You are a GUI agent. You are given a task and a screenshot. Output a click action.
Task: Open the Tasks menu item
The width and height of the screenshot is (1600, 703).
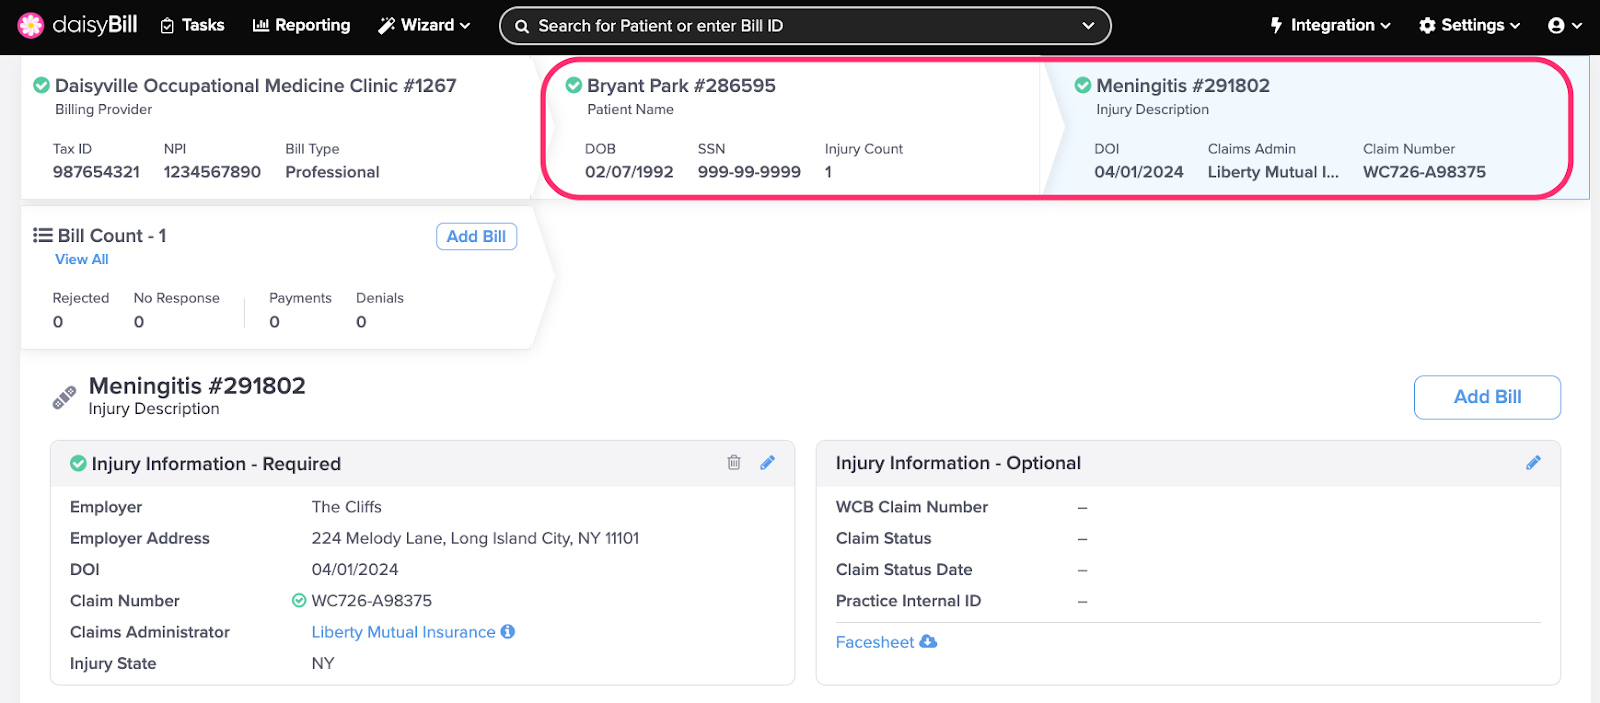[192, 25]
